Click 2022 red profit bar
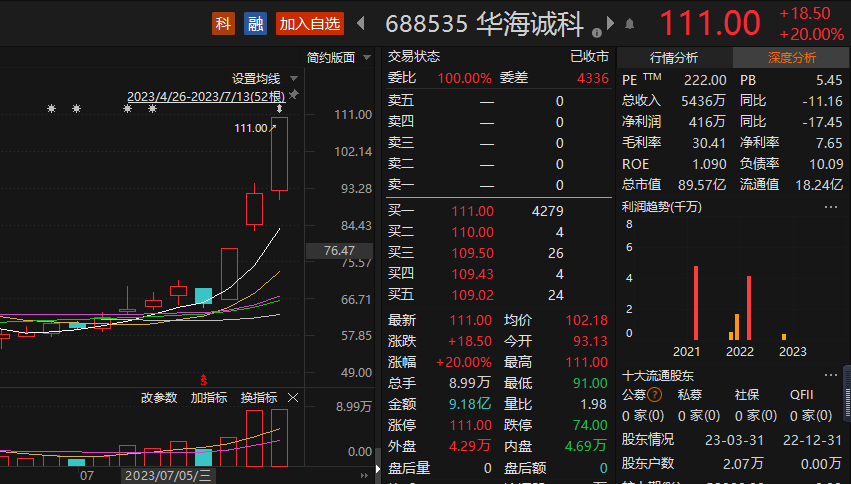 [x=749, y=308]
